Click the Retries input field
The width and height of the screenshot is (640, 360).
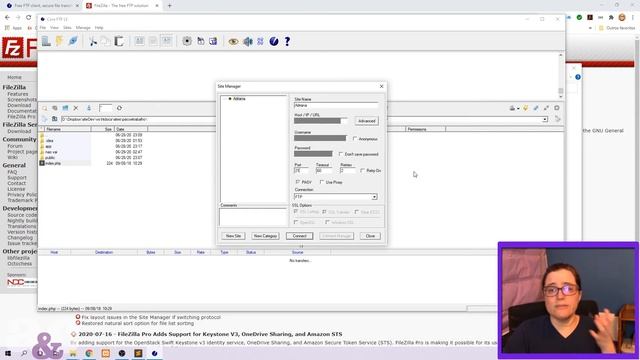click(348, 171)
